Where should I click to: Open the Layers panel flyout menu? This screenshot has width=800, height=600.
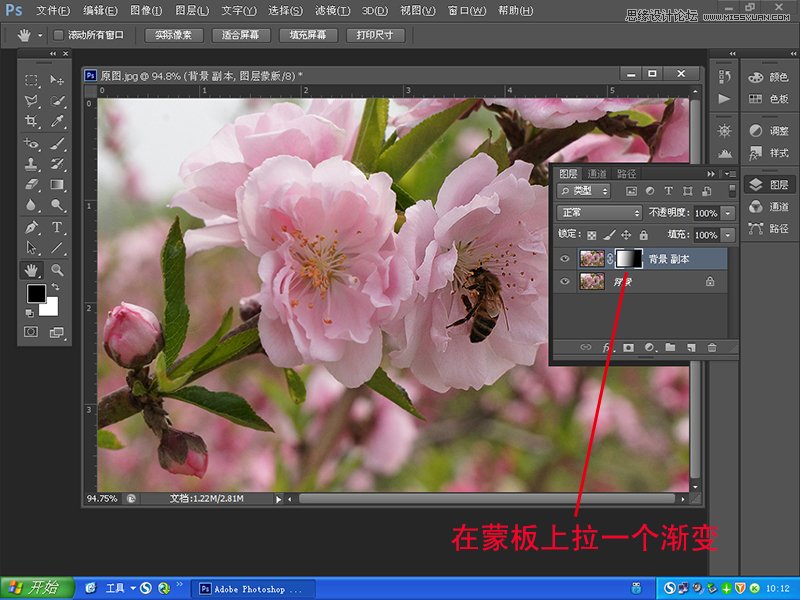(730, 174)
